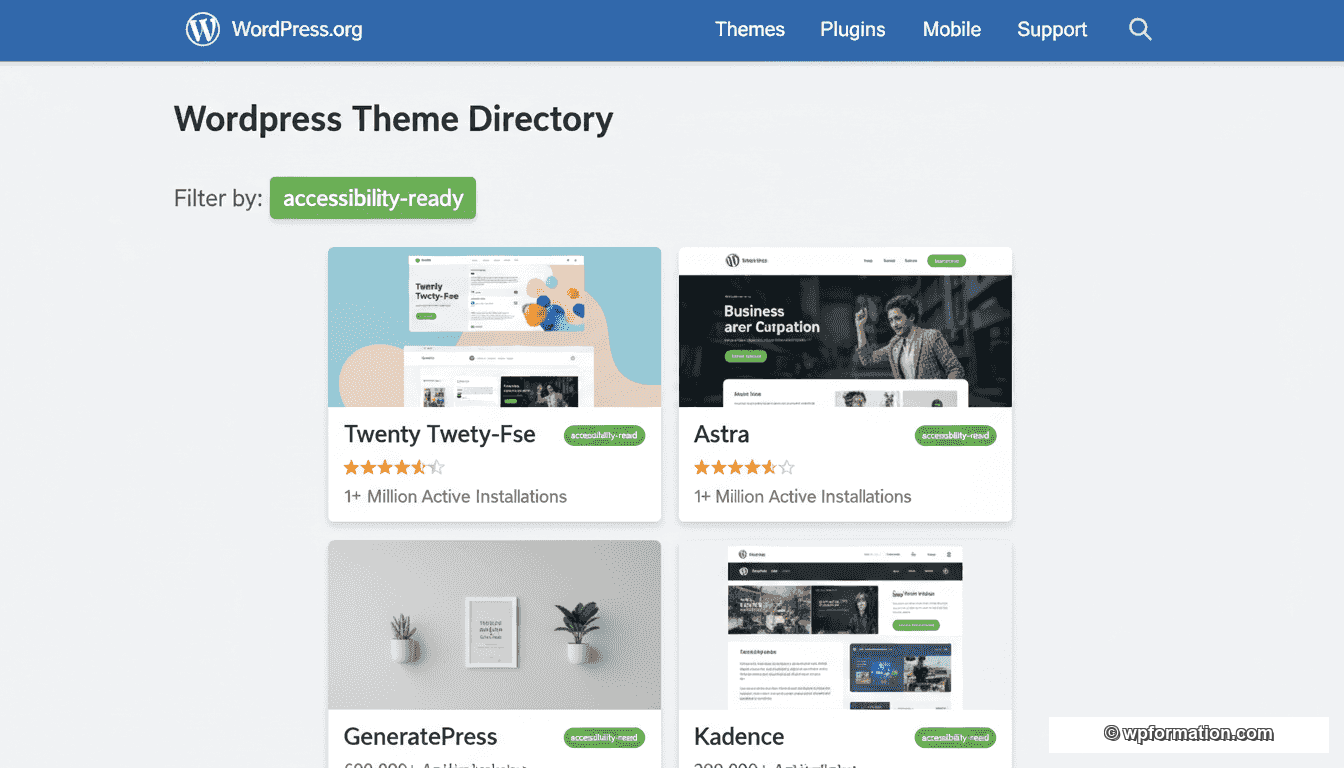Open the GeneratePress theme title
Viewport: 1344px width, 768px height.
pos(420,737)
